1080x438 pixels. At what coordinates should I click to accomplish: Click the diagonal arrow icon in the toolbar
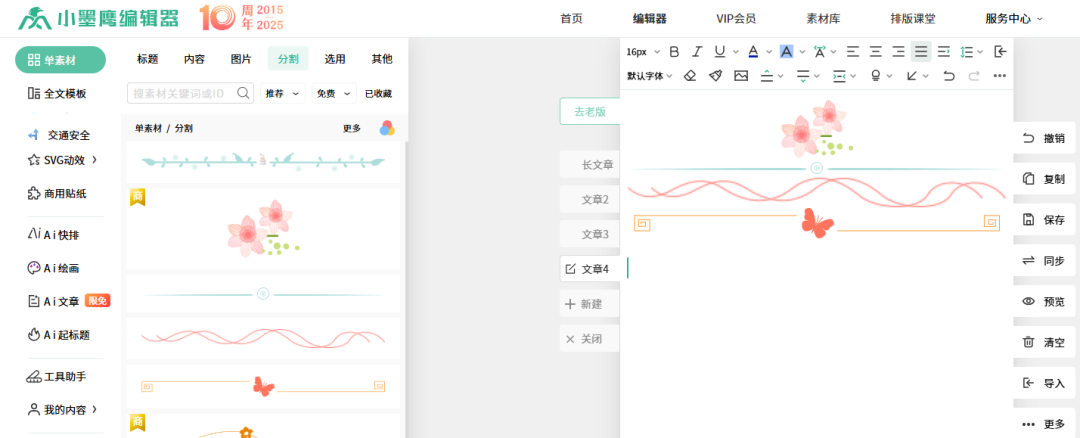pos(912,76)
